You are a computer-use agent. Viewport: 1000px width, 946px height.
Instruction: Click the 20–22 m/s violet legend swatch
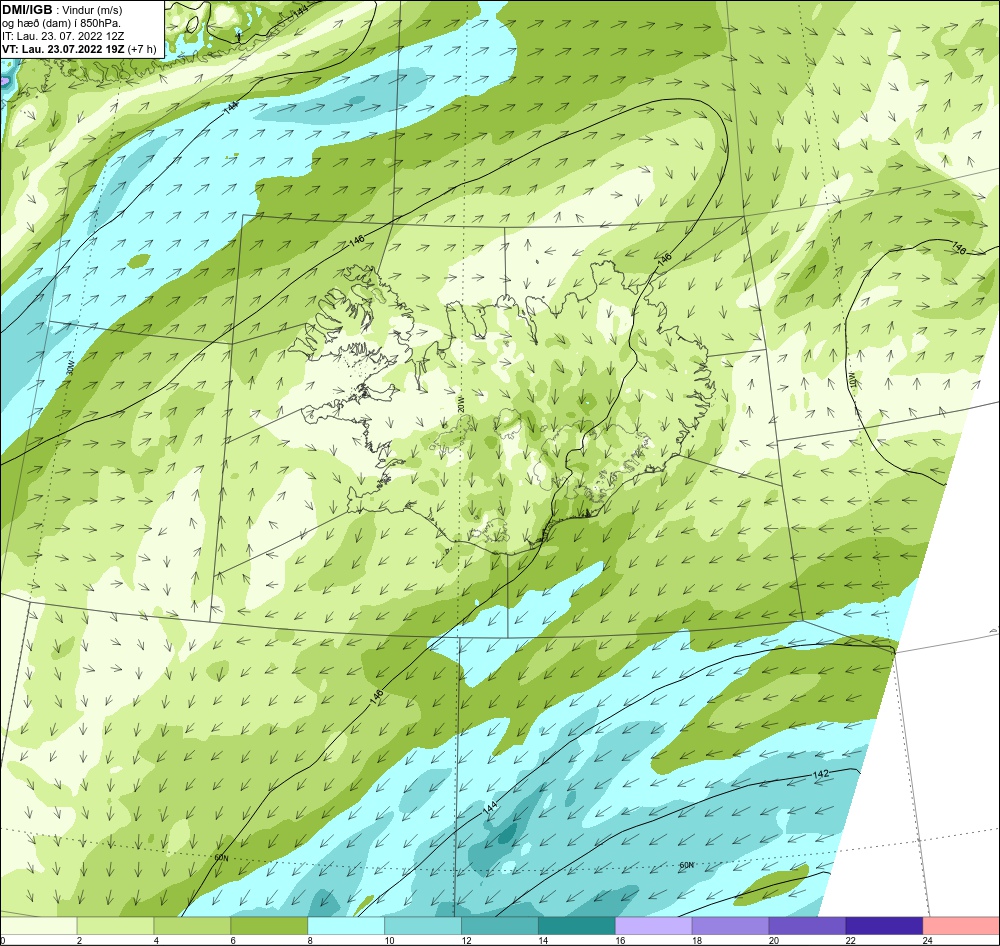tap(807, 925)
